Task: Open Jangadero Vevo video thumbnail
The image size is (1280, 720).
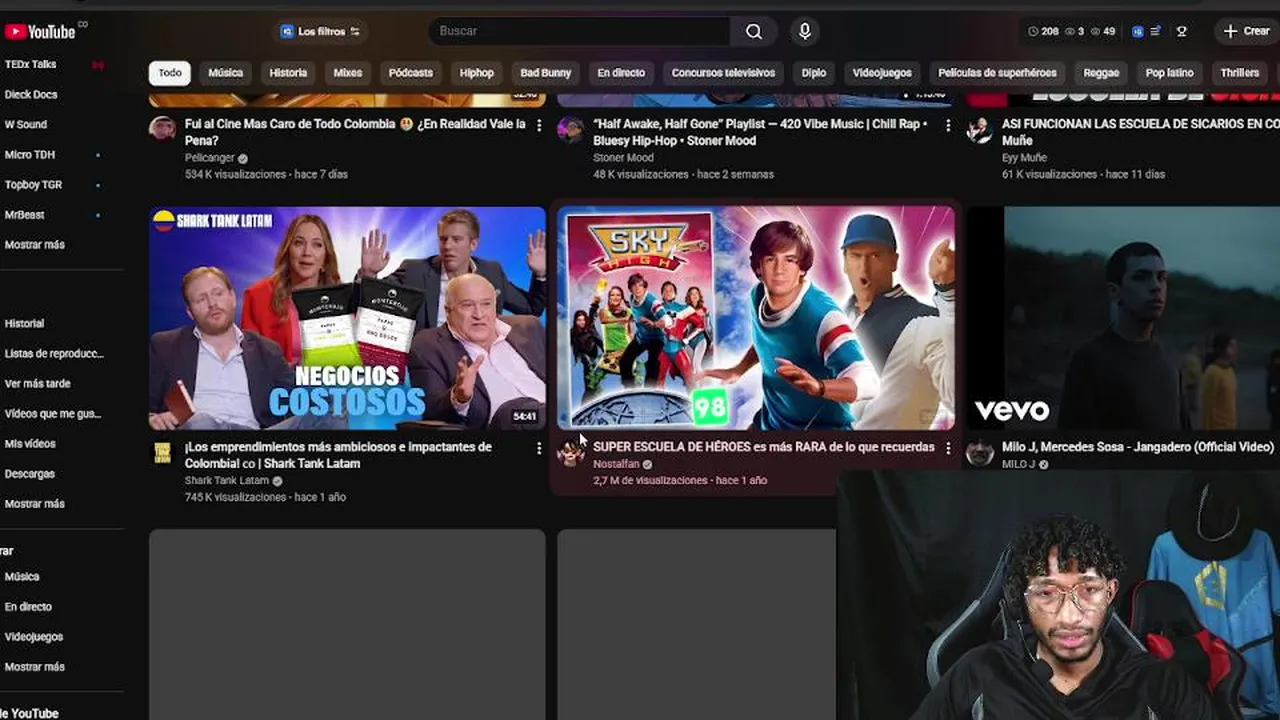Action: pyautogui.click(x=1122, y=318)
